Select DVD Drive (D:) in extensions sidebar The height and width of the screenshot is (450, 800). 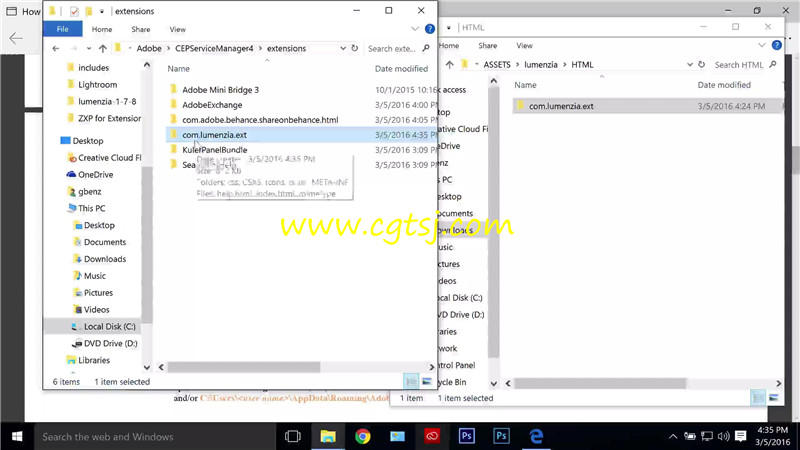(x=110, y=343)
